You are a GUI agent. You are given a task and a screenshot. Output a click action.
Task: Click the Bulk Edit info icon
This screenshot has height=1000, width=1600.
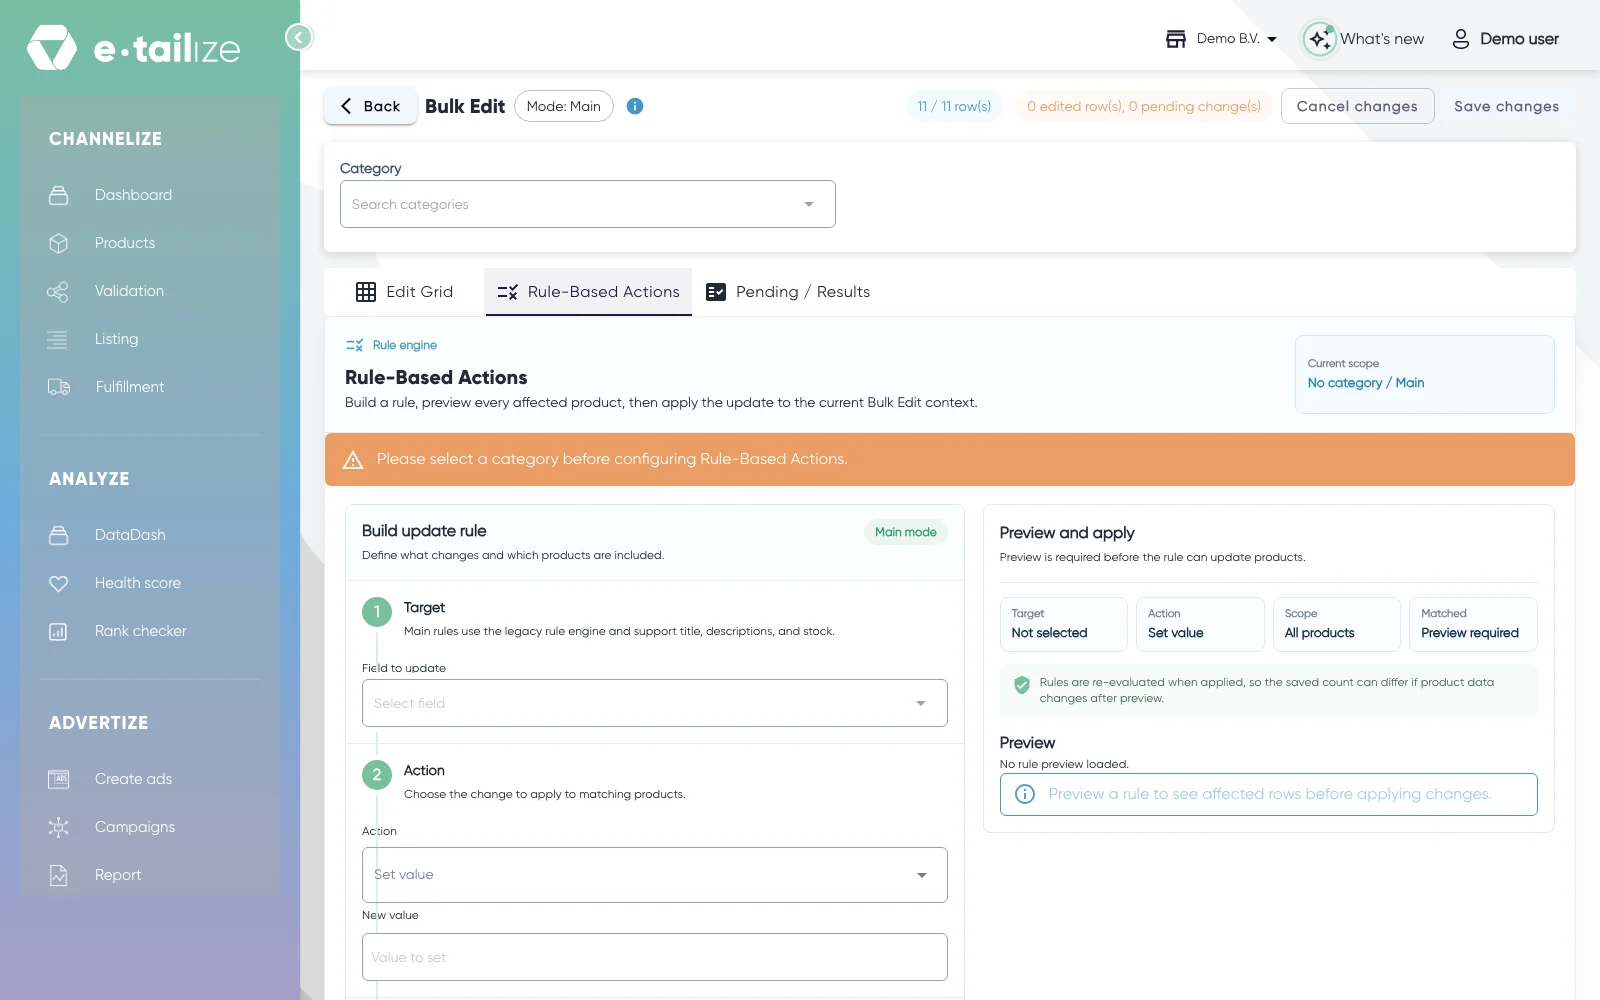click(635, 106)
